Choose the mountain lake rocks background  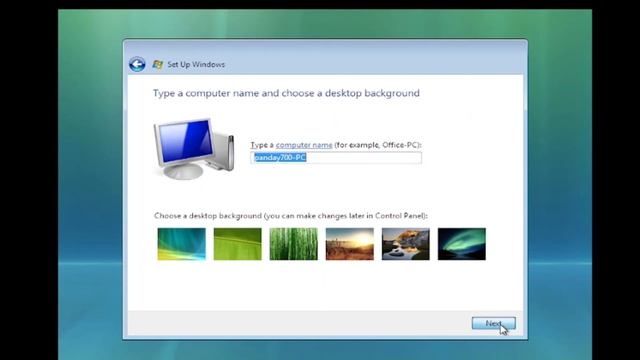tap(406, 244)
